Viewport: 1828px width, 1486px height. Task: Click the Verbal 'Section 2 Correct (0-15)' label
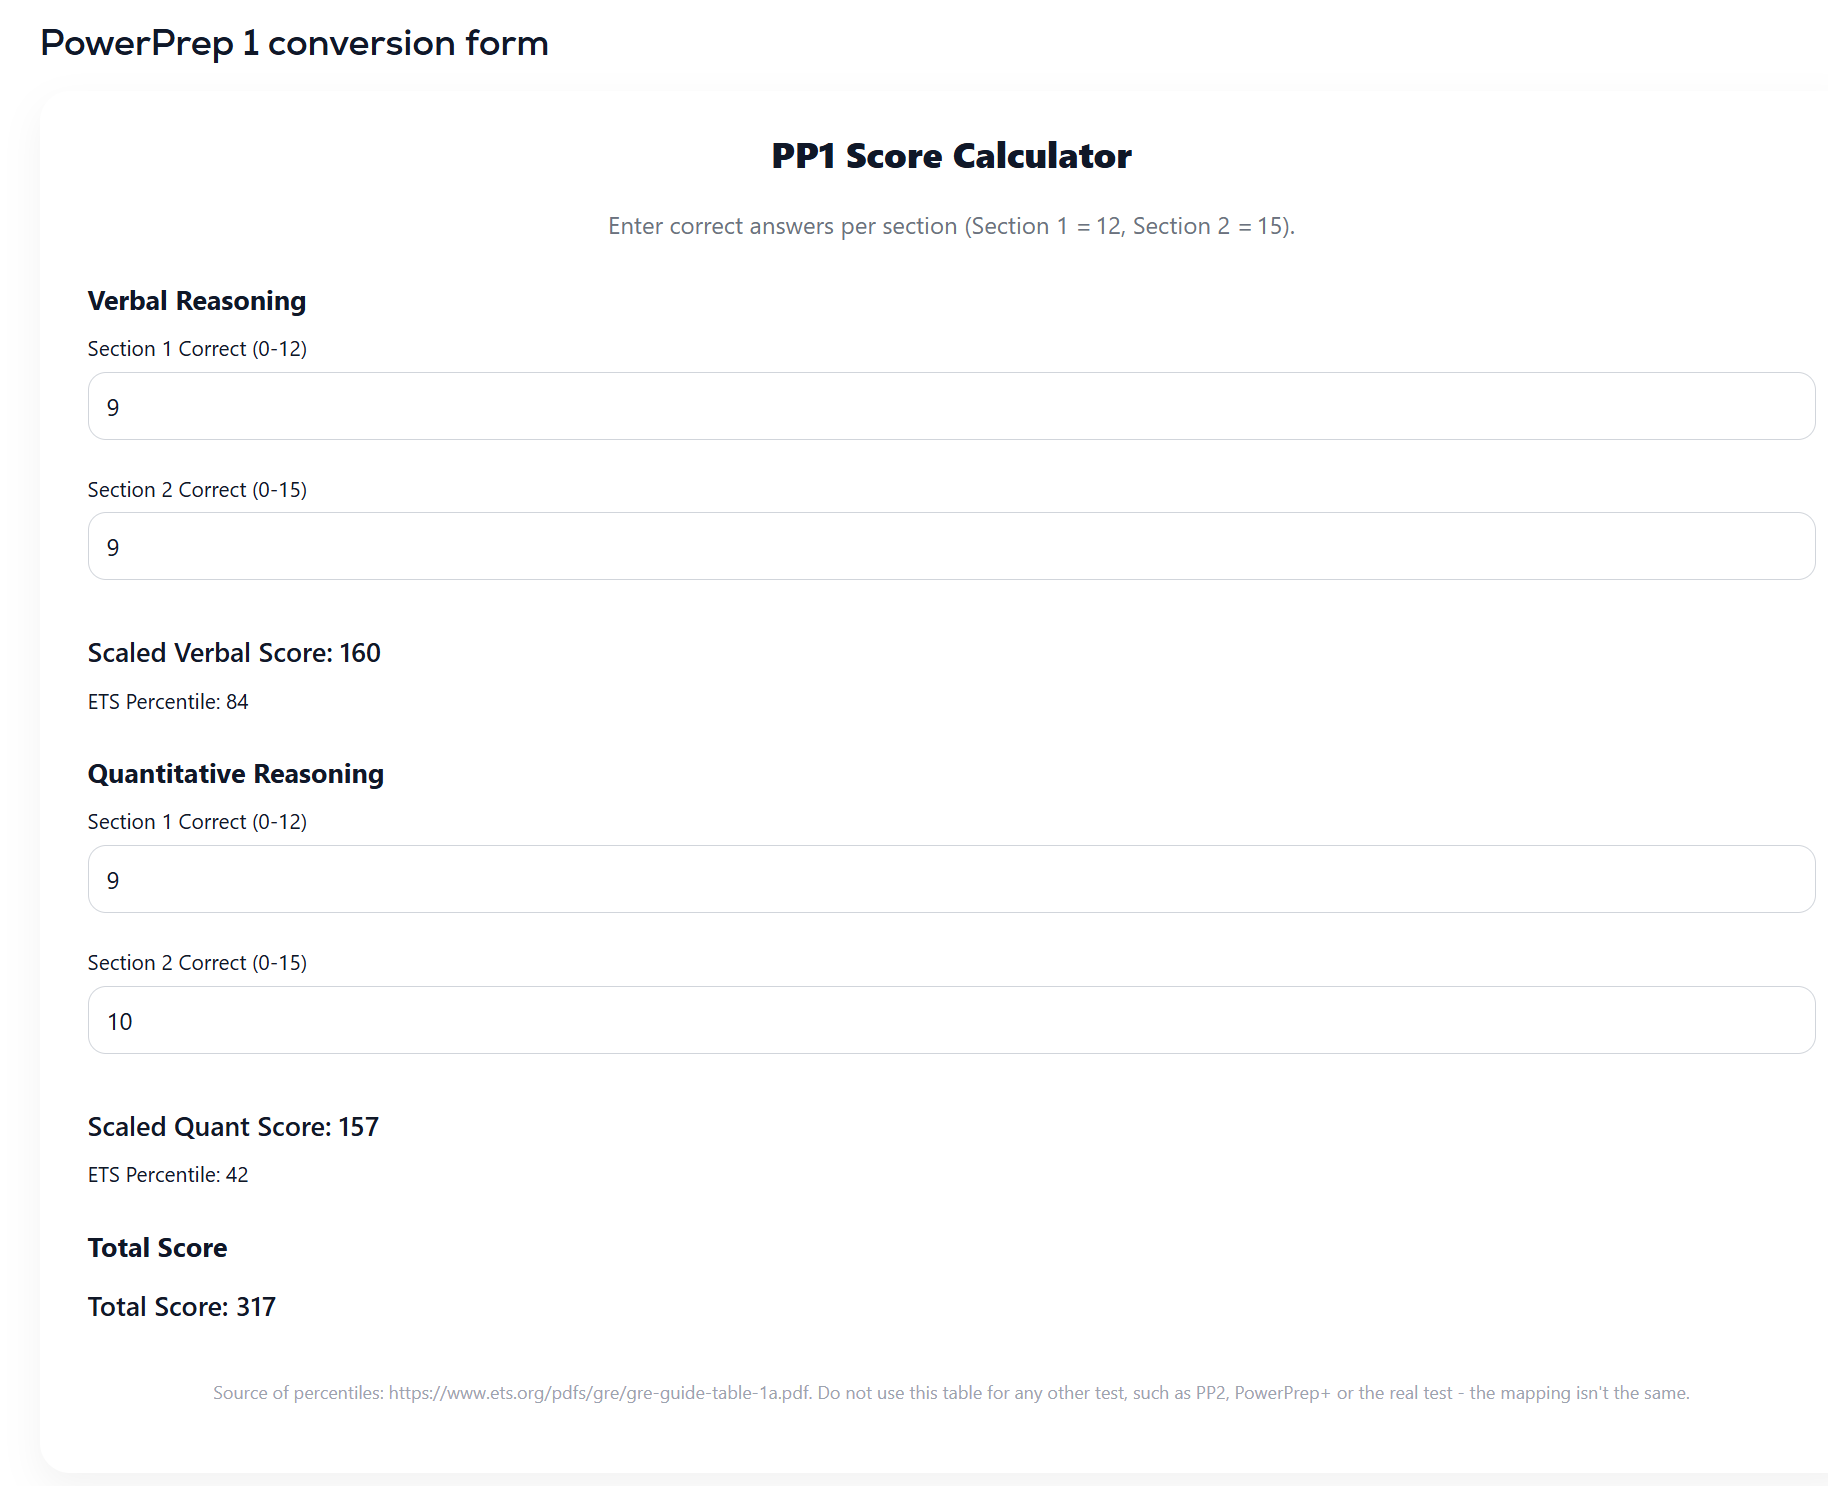(x=197, y=490)
